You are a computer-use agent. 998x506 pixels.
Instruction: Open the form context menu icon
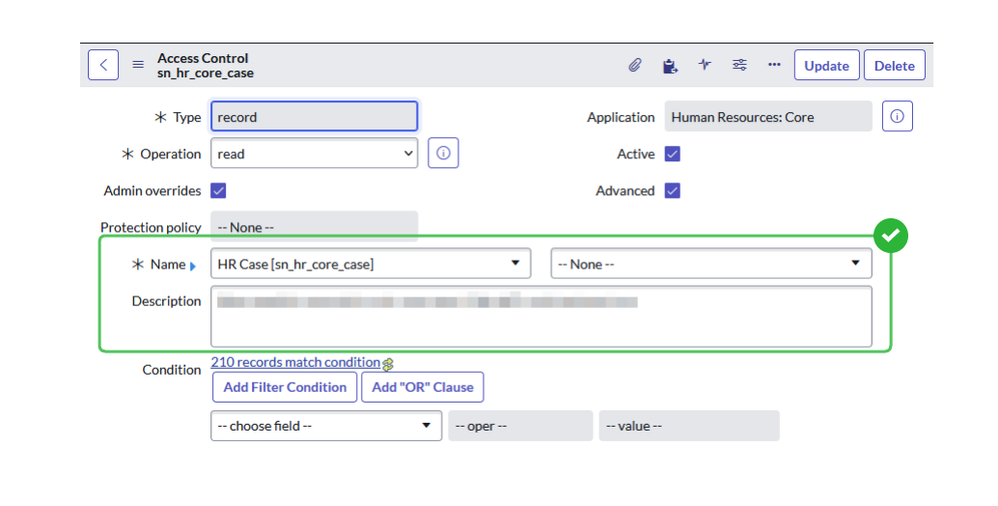point(138,65)
